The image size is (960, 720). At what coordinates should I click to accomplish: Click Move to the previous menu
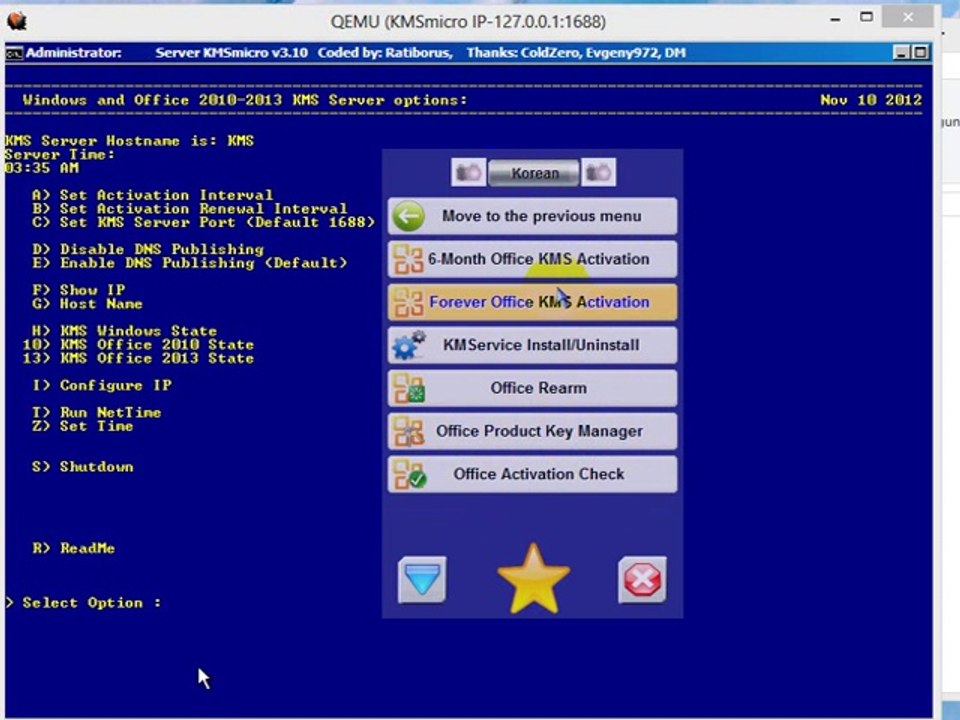(x=533, y=216)
